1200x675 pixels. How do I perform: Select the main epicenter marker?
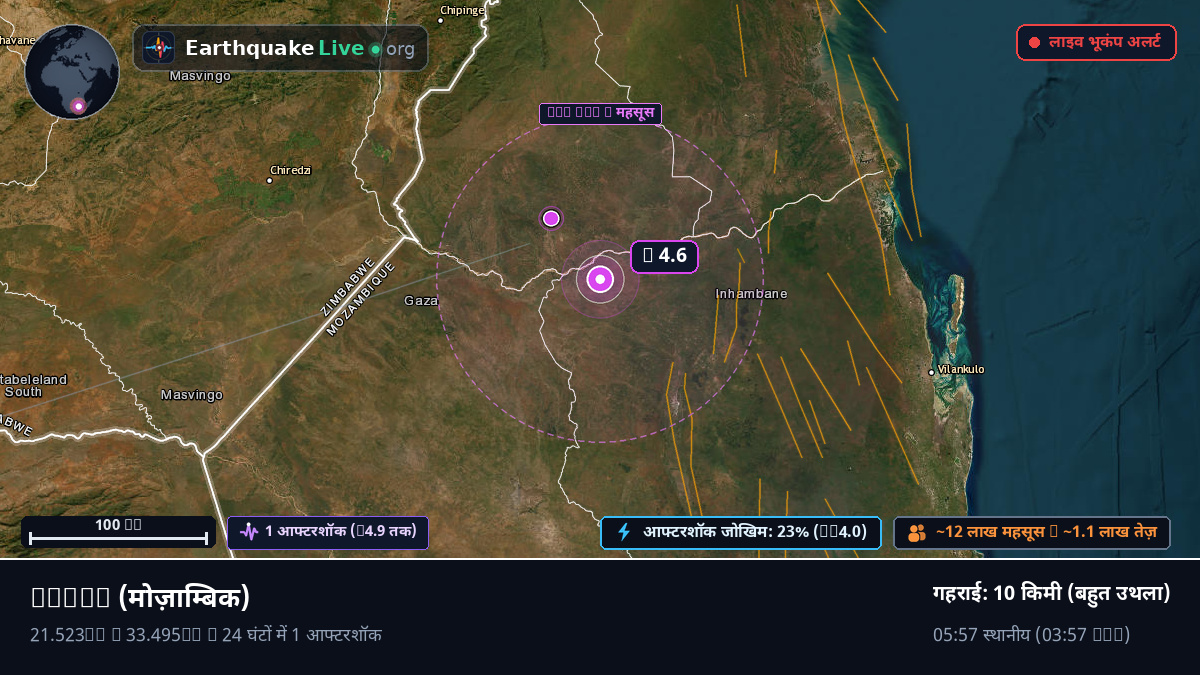point(600,279)
